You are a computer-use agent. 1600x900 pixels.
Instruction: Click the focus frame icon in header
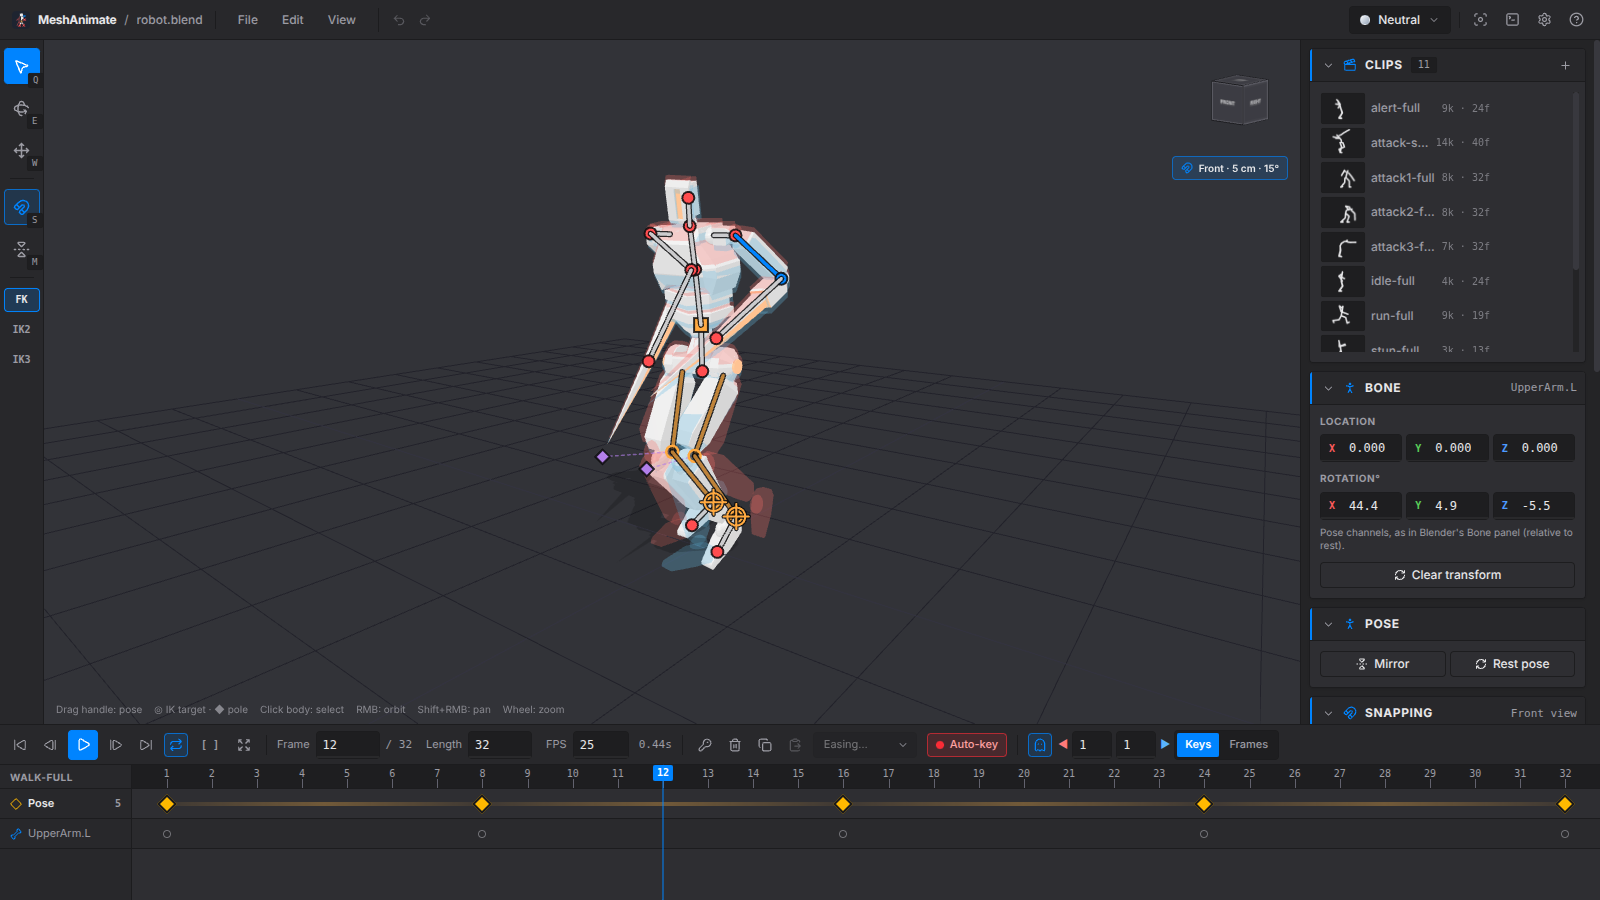click(x=1481, y=20)
